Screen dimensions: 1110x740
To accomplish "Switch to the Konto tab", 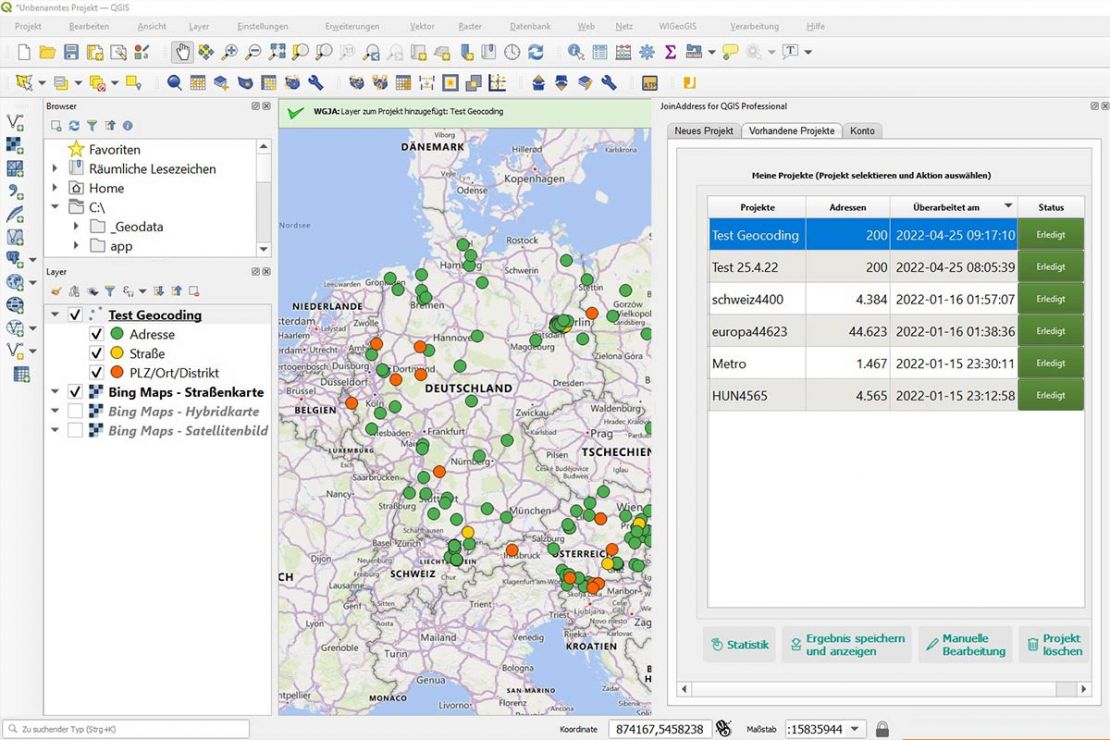I will 862,130.
